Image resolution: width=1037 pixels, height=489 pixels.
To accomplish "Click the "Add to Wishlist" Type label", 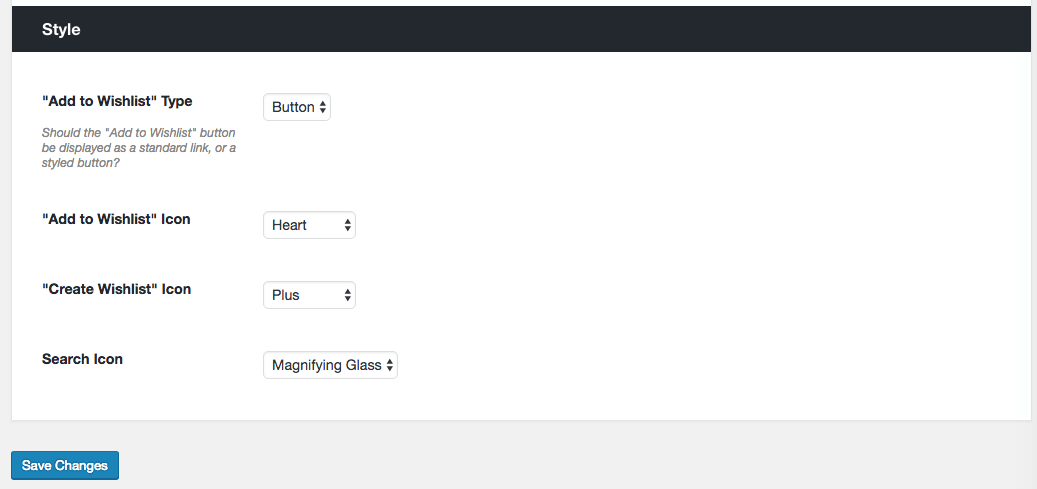I will (x=117, y=101).
